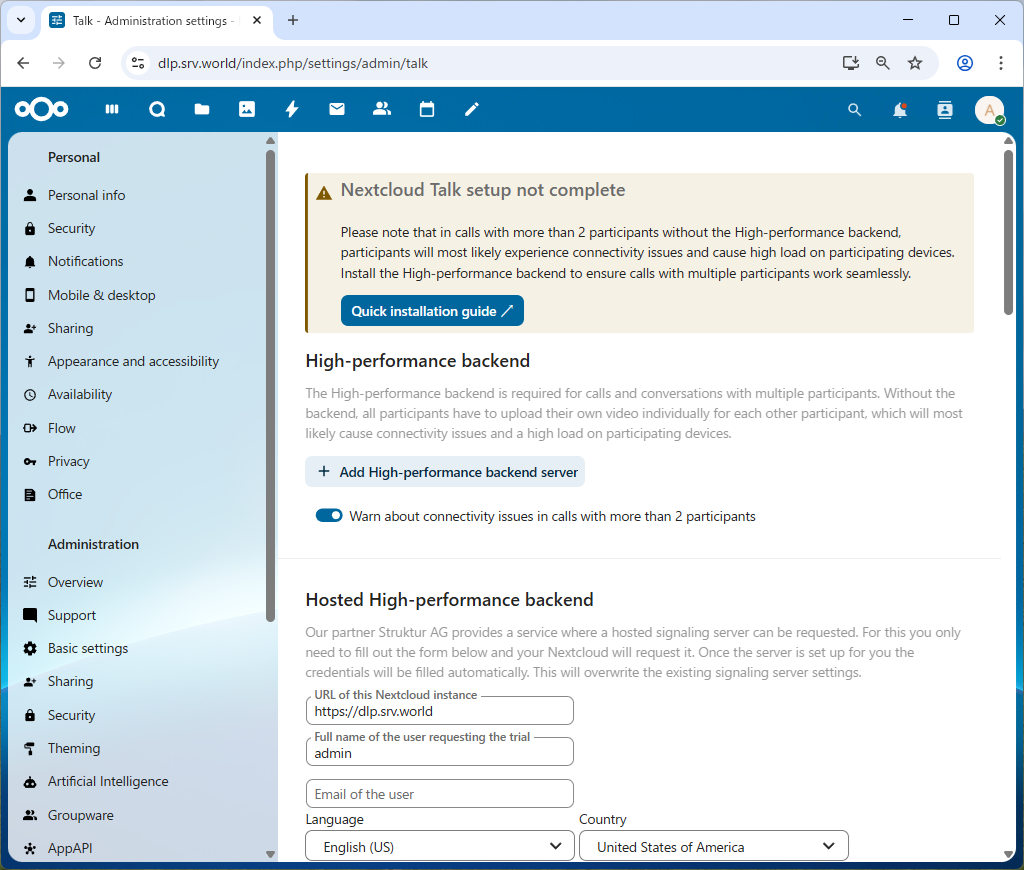This screenshot has width=1024, height=870.
Task: Open unified search magnifier icon
Action: pyautogui.click(x=854, y=110)
